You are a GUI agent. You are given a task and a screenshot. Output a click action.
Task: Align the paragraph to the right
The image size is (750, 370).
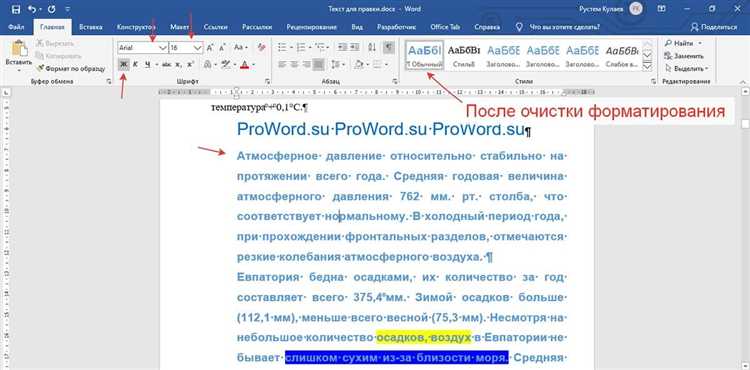point(306,64)
